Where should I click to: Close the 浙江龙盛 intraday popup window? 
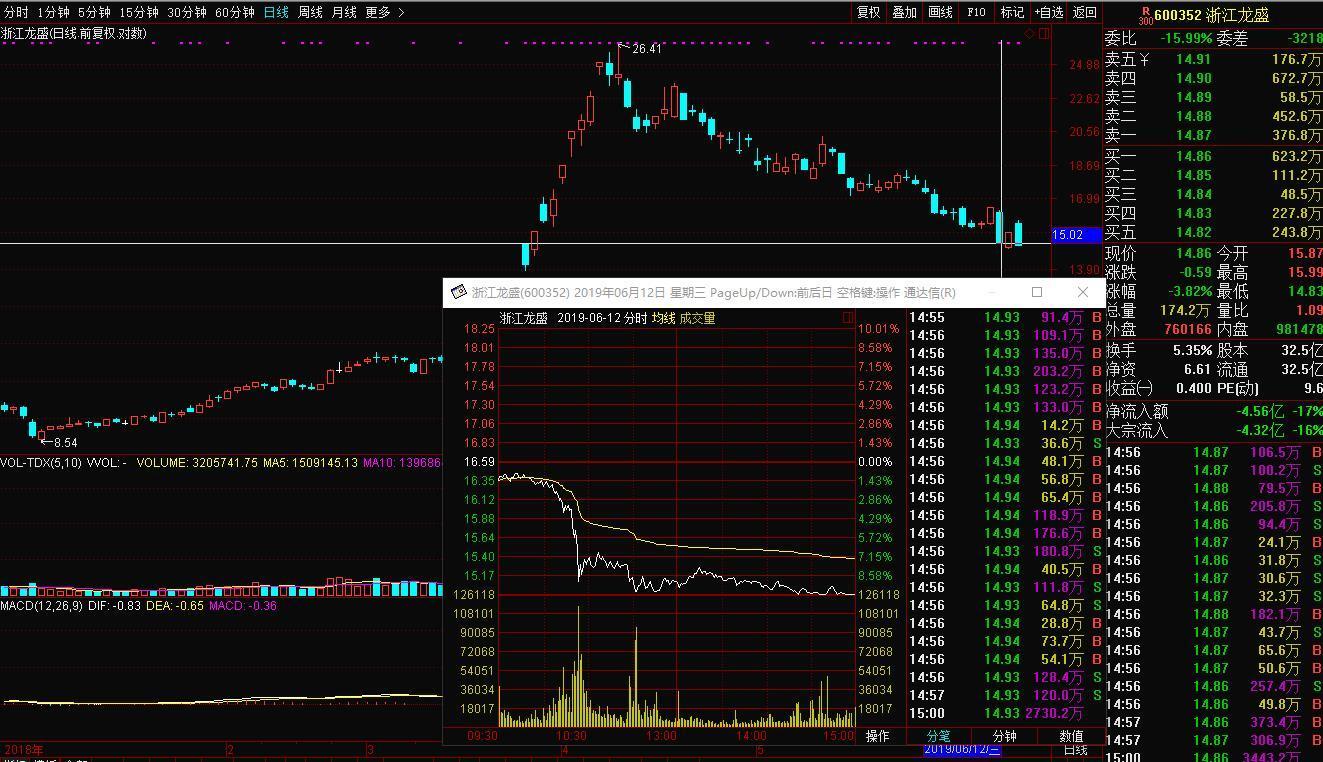(1082, 292)
